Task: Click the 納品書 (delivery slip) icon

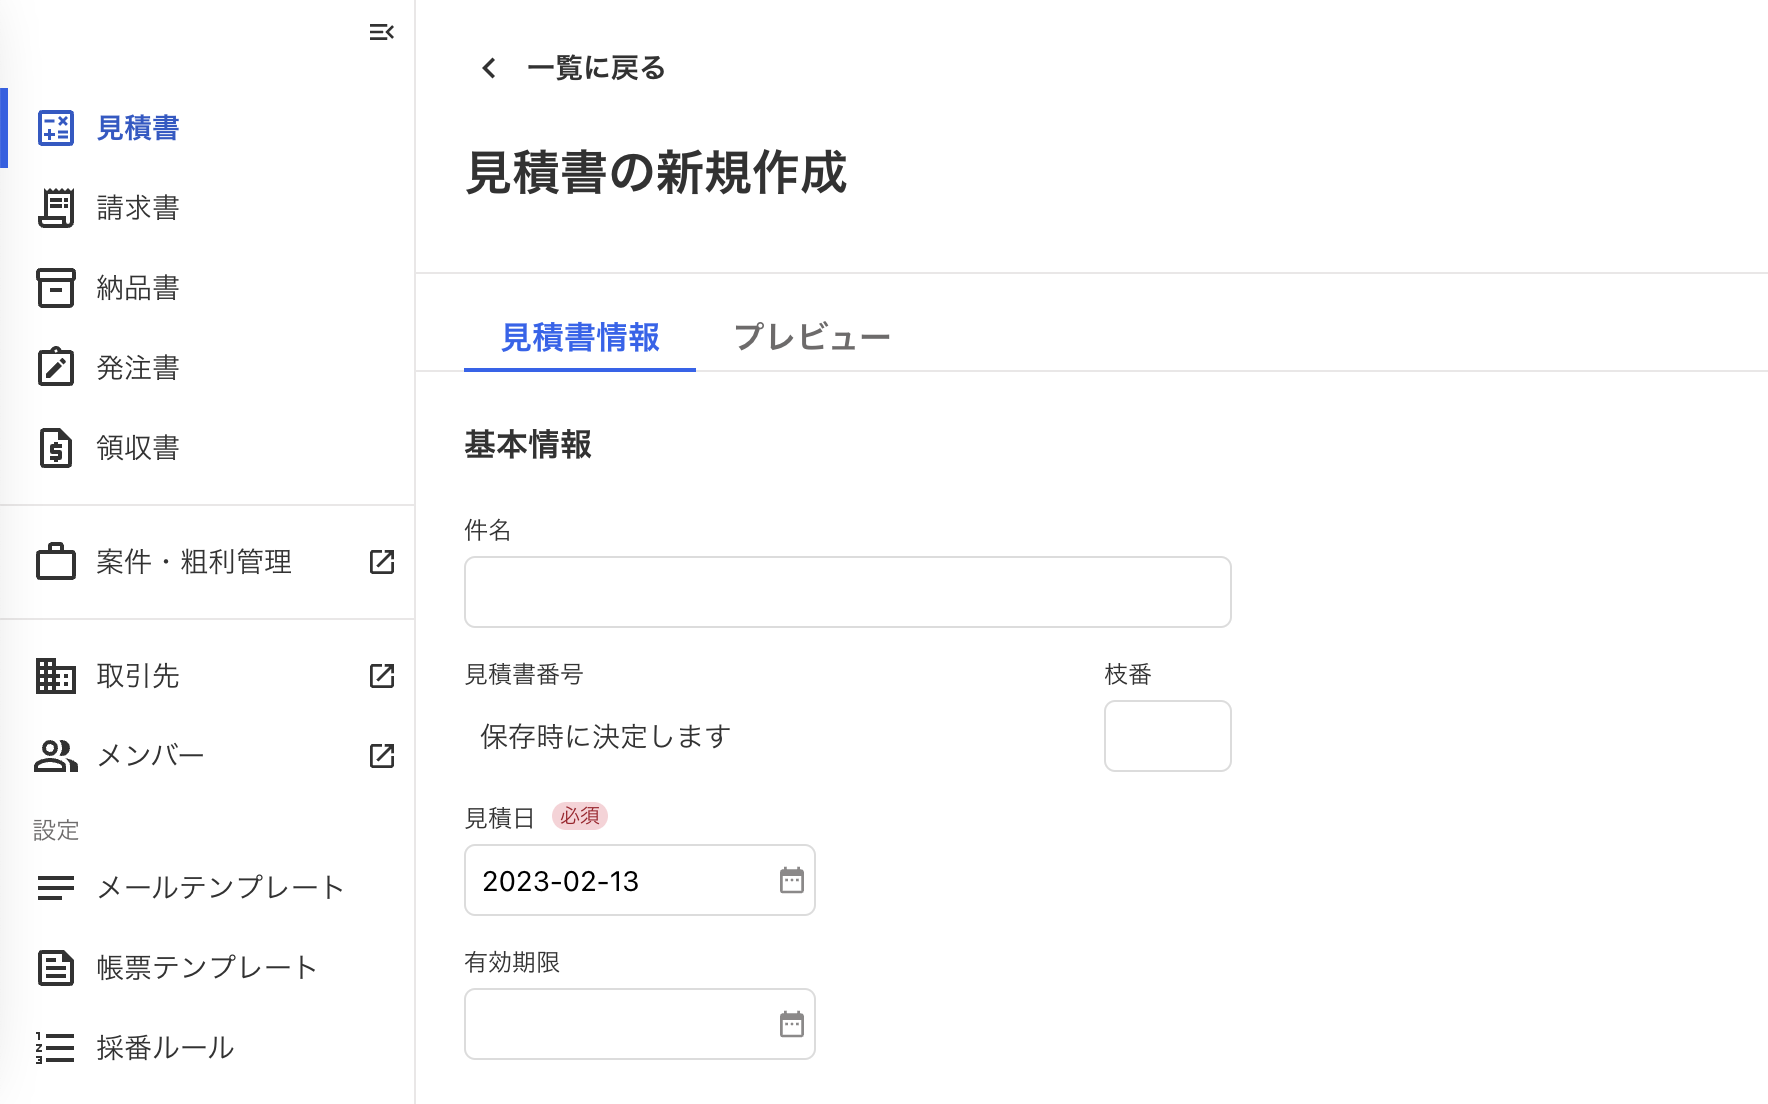Action: [56, 288]
